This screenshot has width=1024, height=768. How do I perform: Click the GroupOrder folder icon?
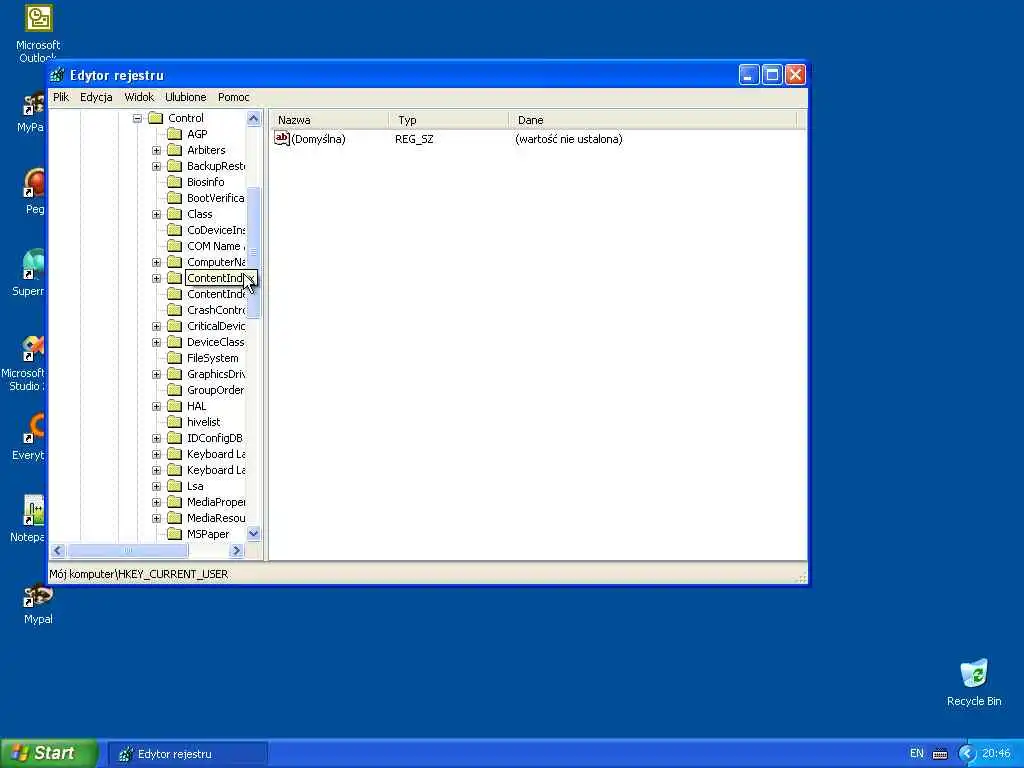coord(174,390)
